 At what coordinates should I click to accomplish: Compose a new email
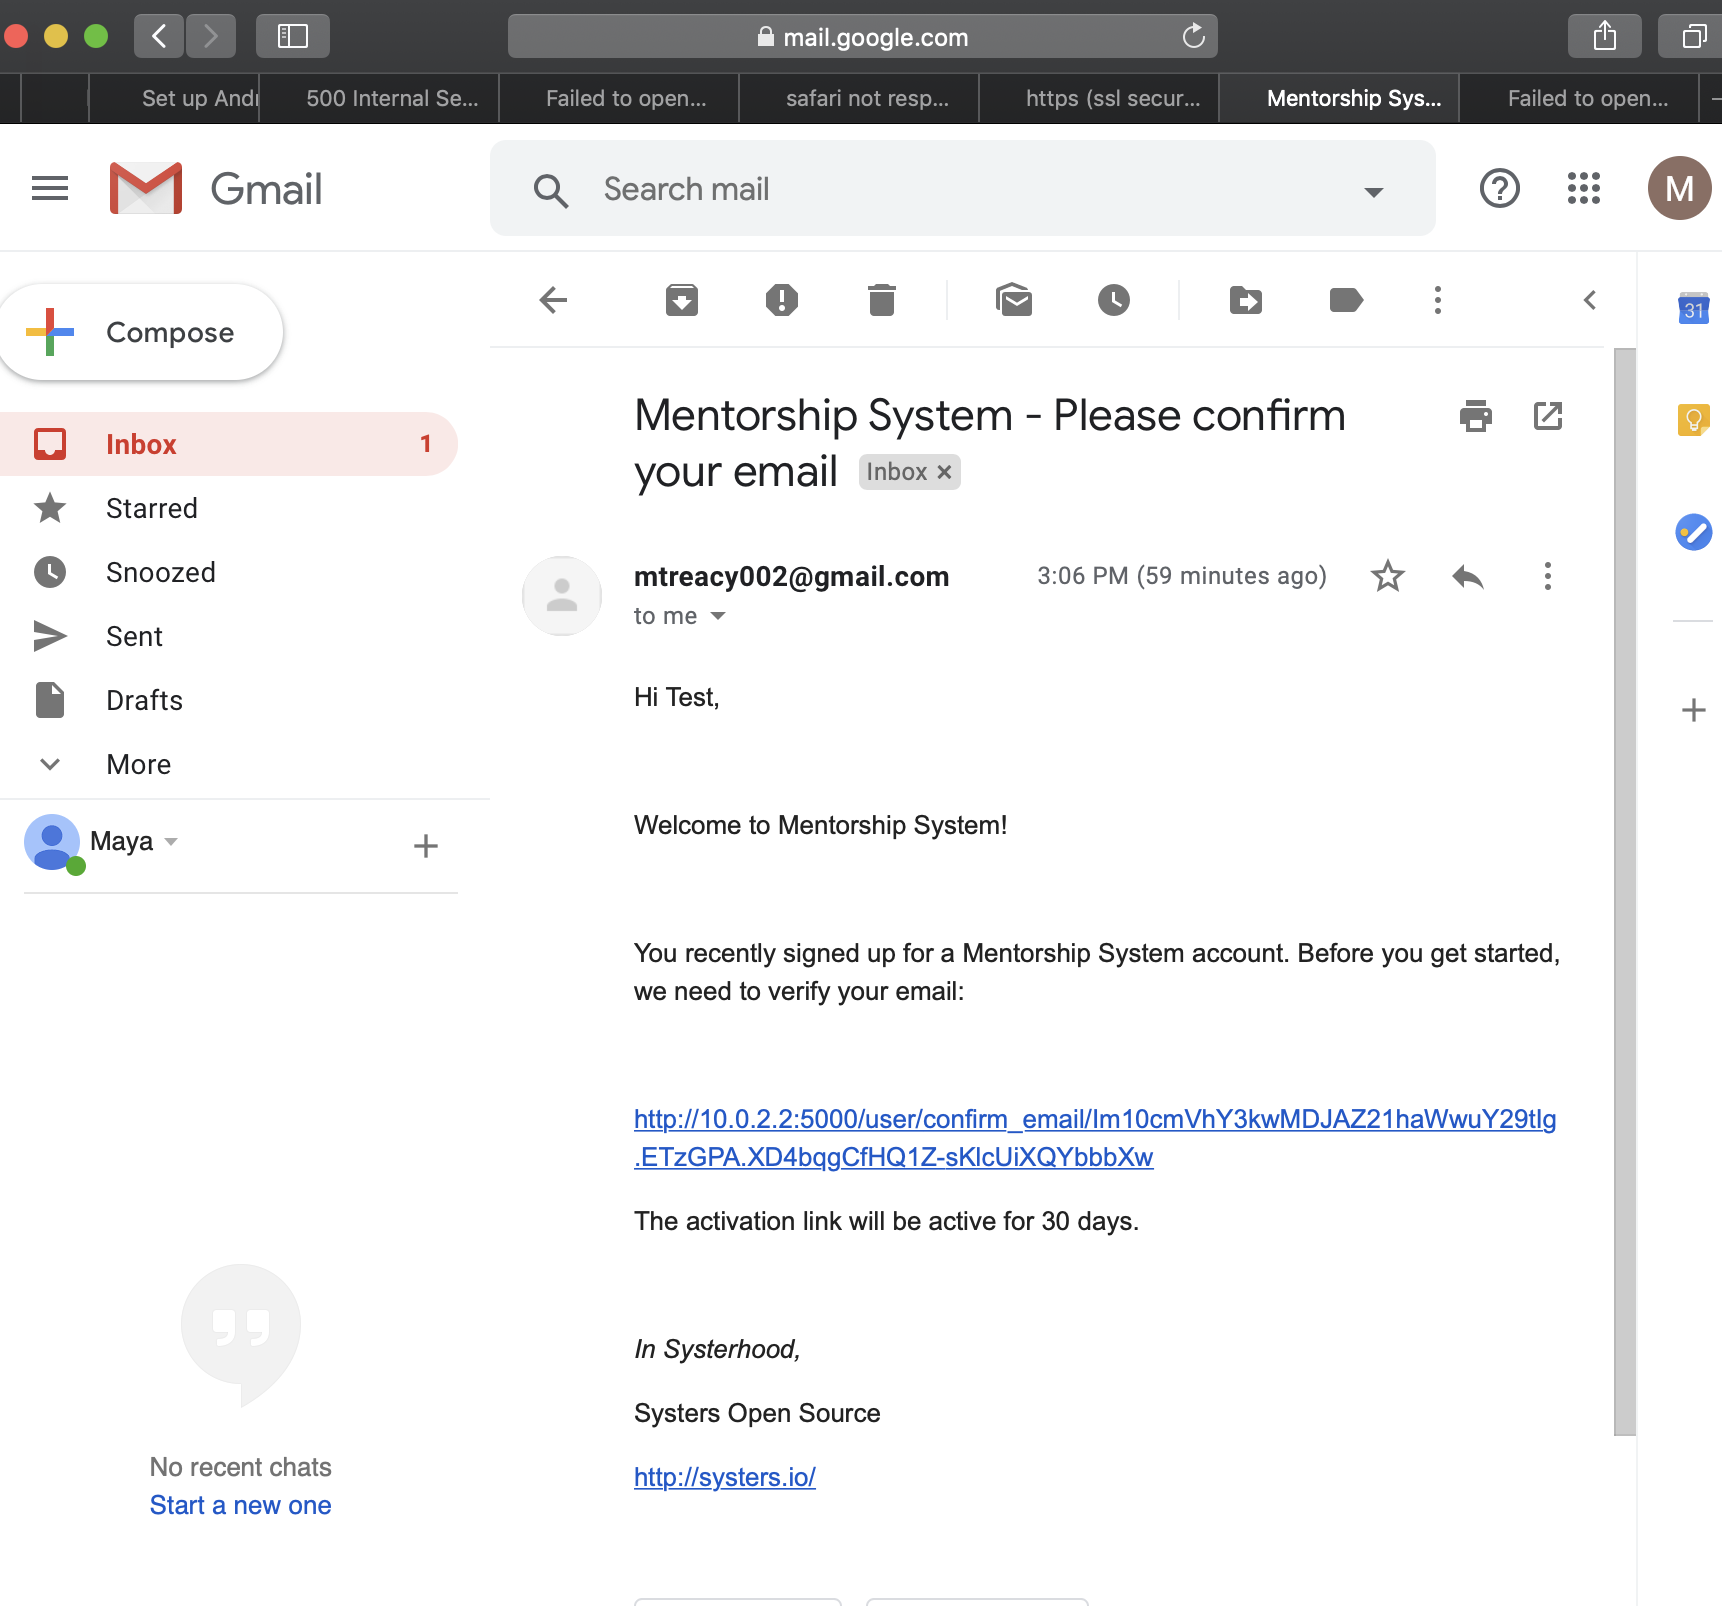tap(141, 332)
